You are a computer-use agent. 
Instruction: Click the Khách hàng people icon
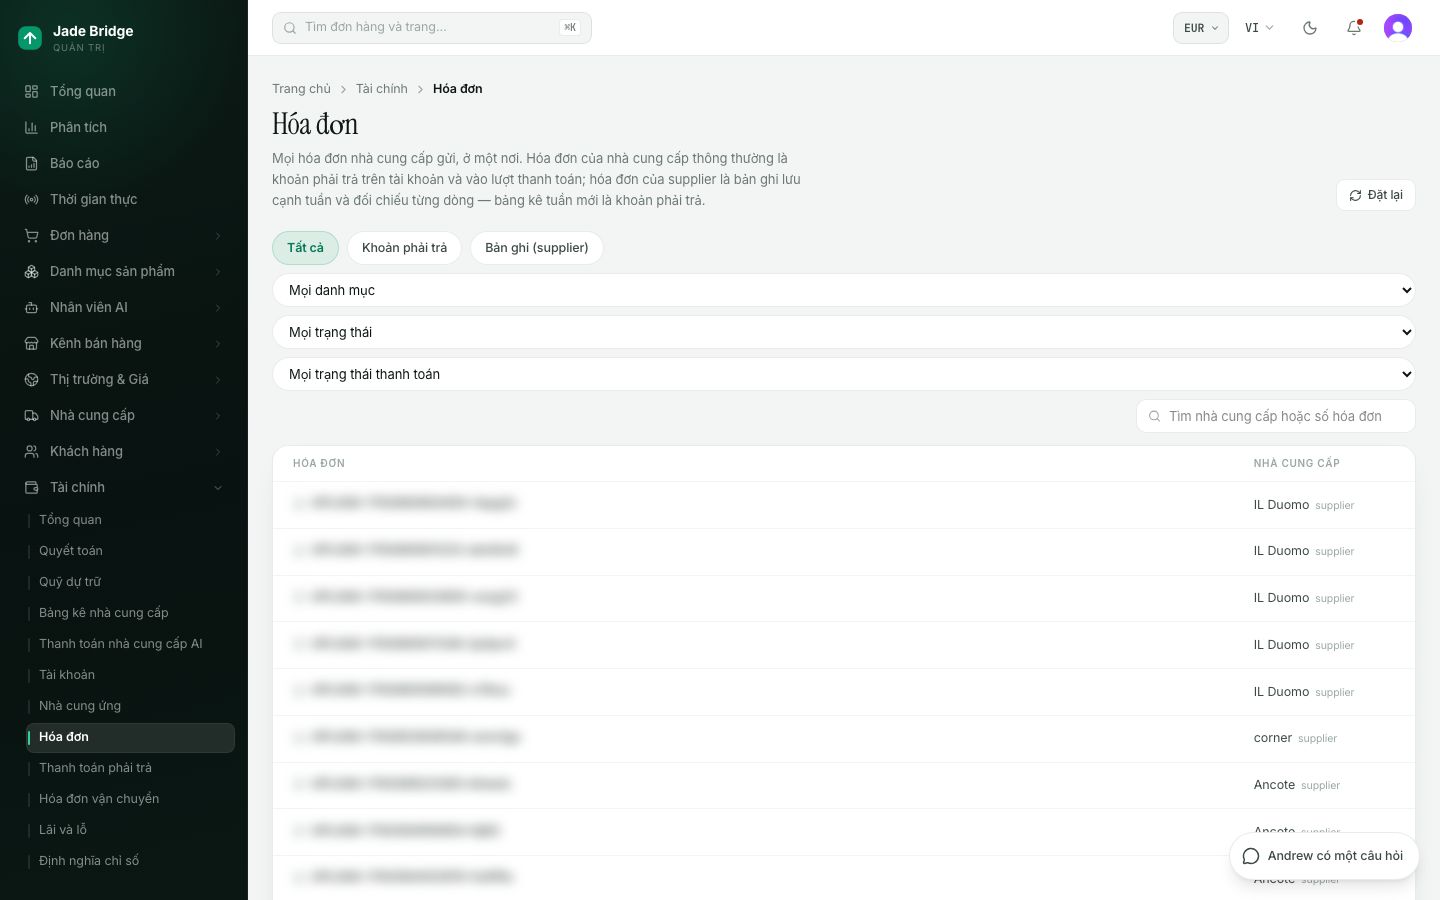click(31, 452)
